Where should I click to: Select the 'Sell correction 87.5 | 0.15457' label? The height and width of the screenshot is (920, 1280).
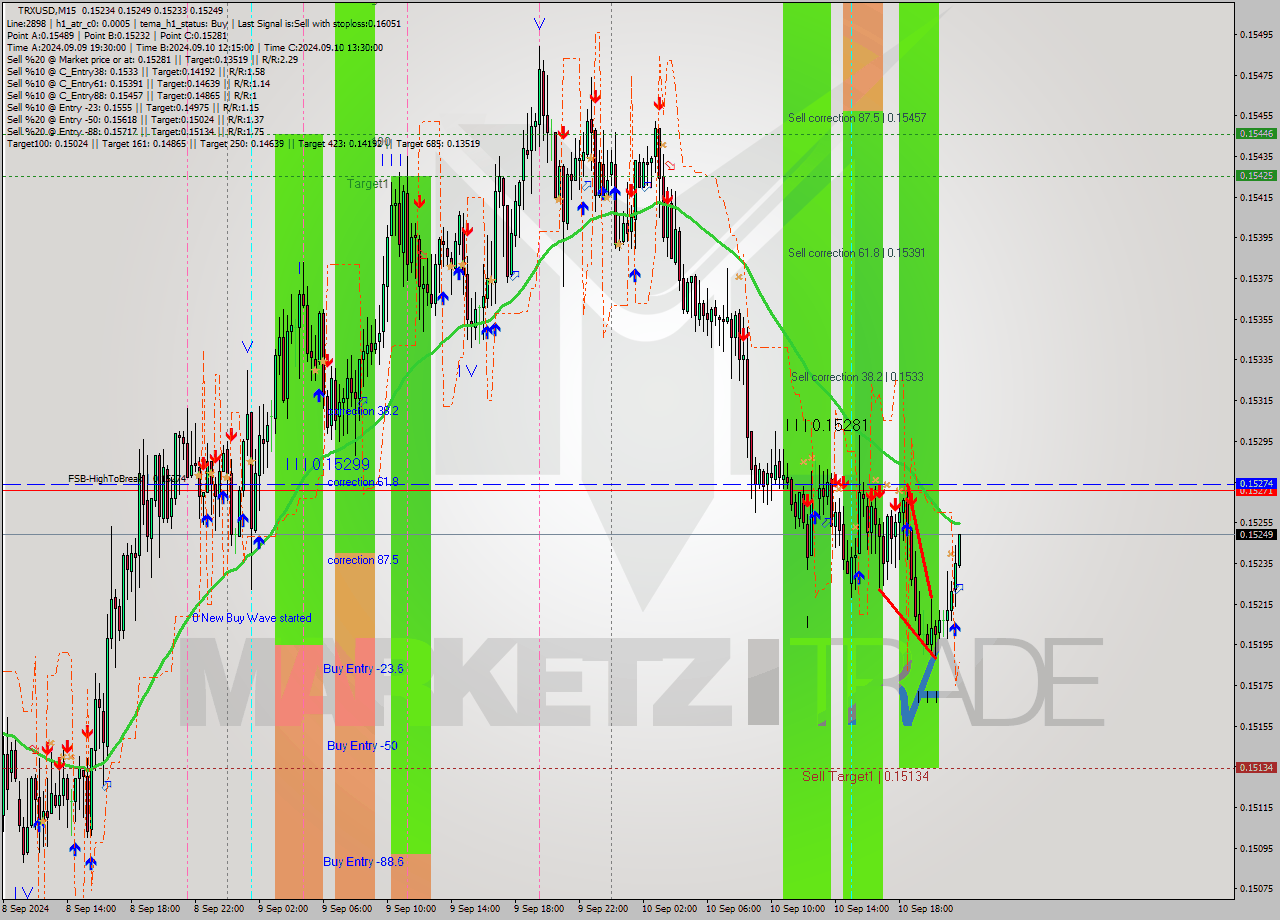857,118
